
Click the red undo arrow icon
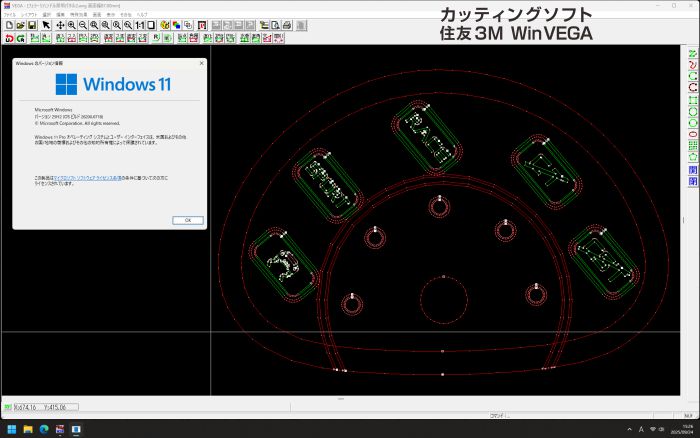coord(9,38)
